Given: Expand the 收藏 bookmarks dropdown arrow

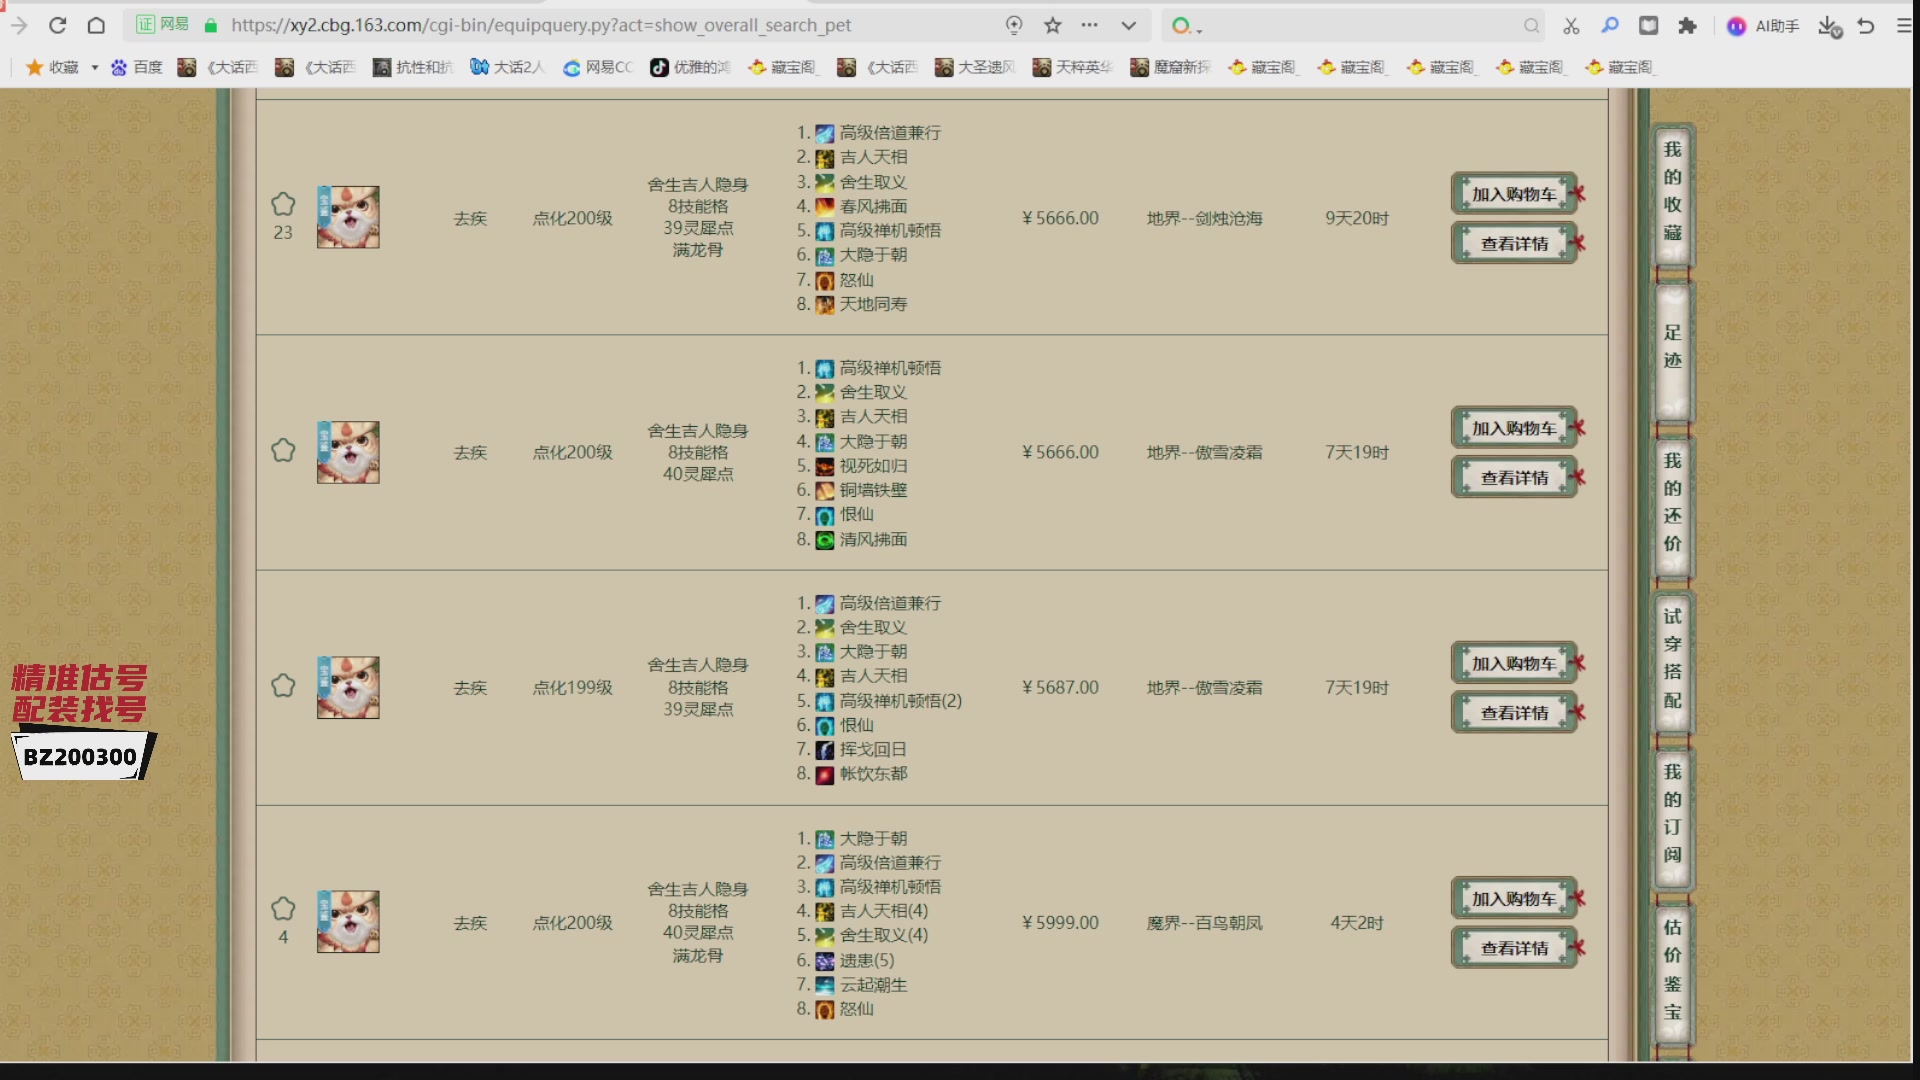Looking at the screenshot, I should 95,67.
